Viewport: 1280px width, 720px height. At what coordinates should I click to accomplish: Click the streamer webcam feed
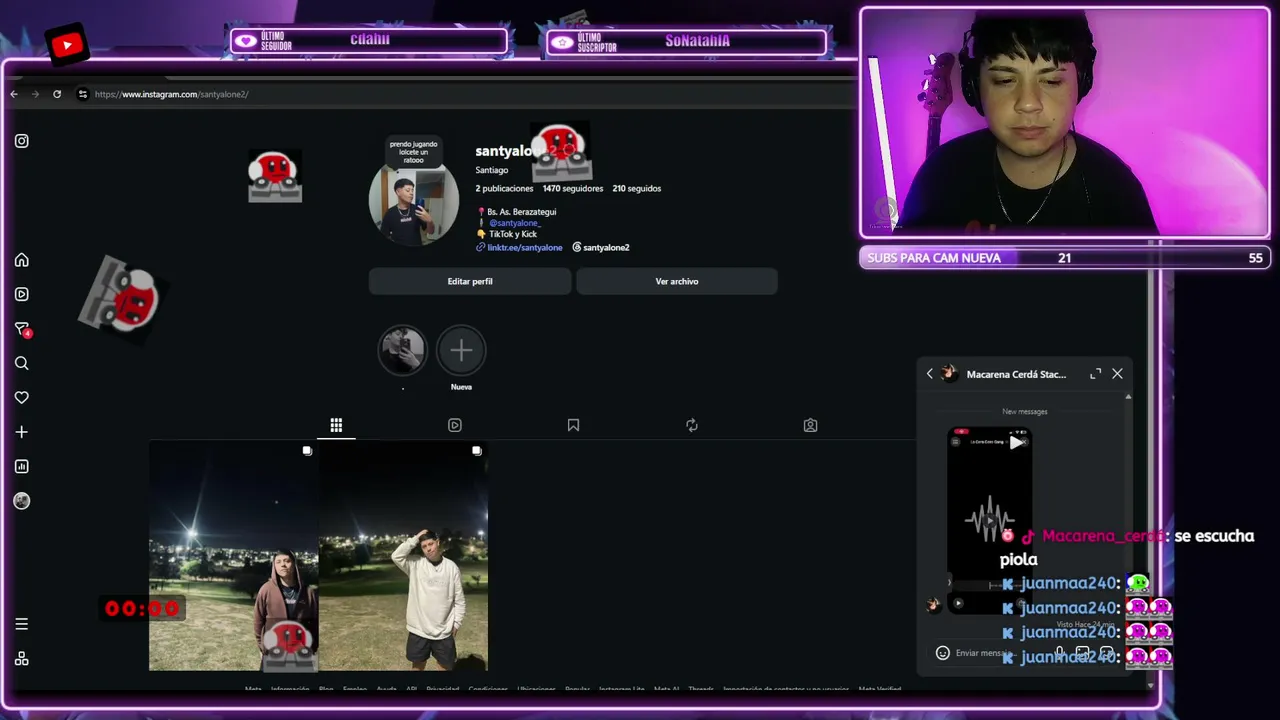click(1065, 123)
